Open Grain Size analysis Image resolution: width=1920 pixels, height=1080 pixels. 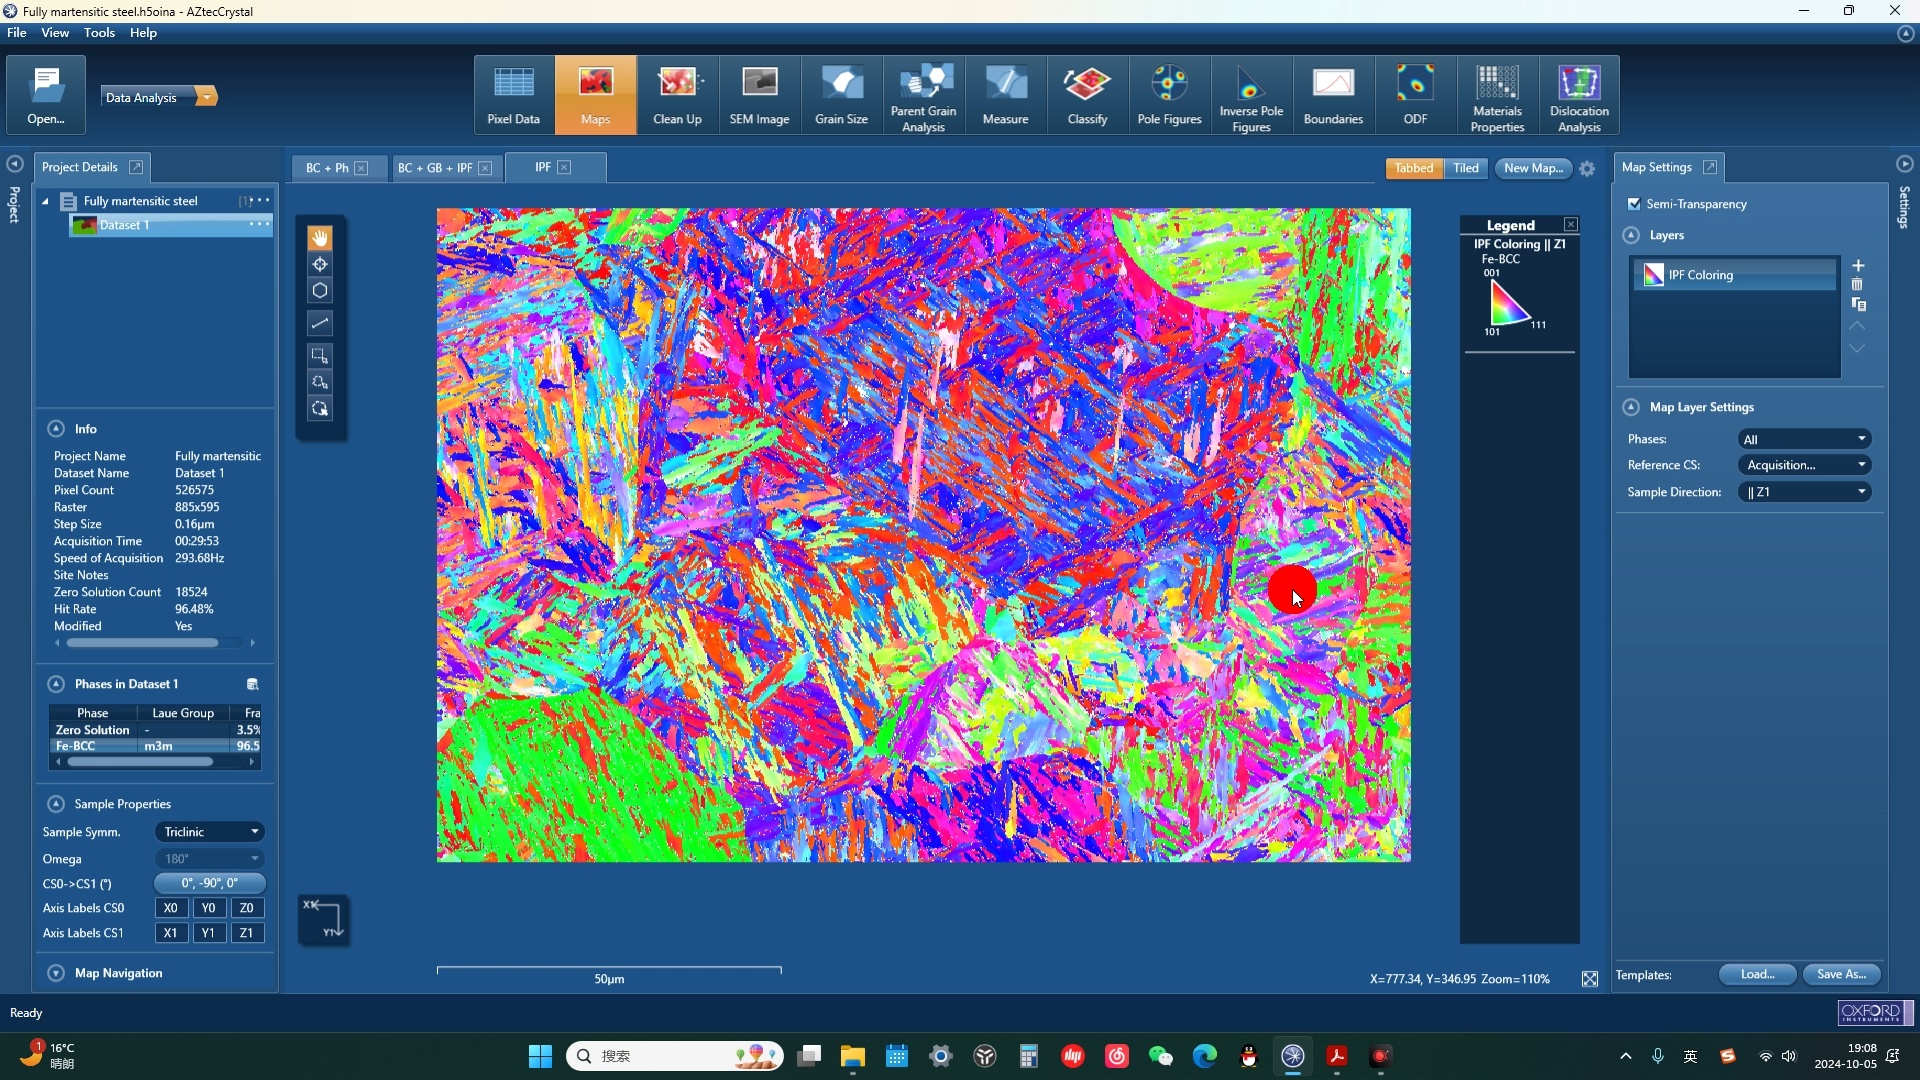842,96
